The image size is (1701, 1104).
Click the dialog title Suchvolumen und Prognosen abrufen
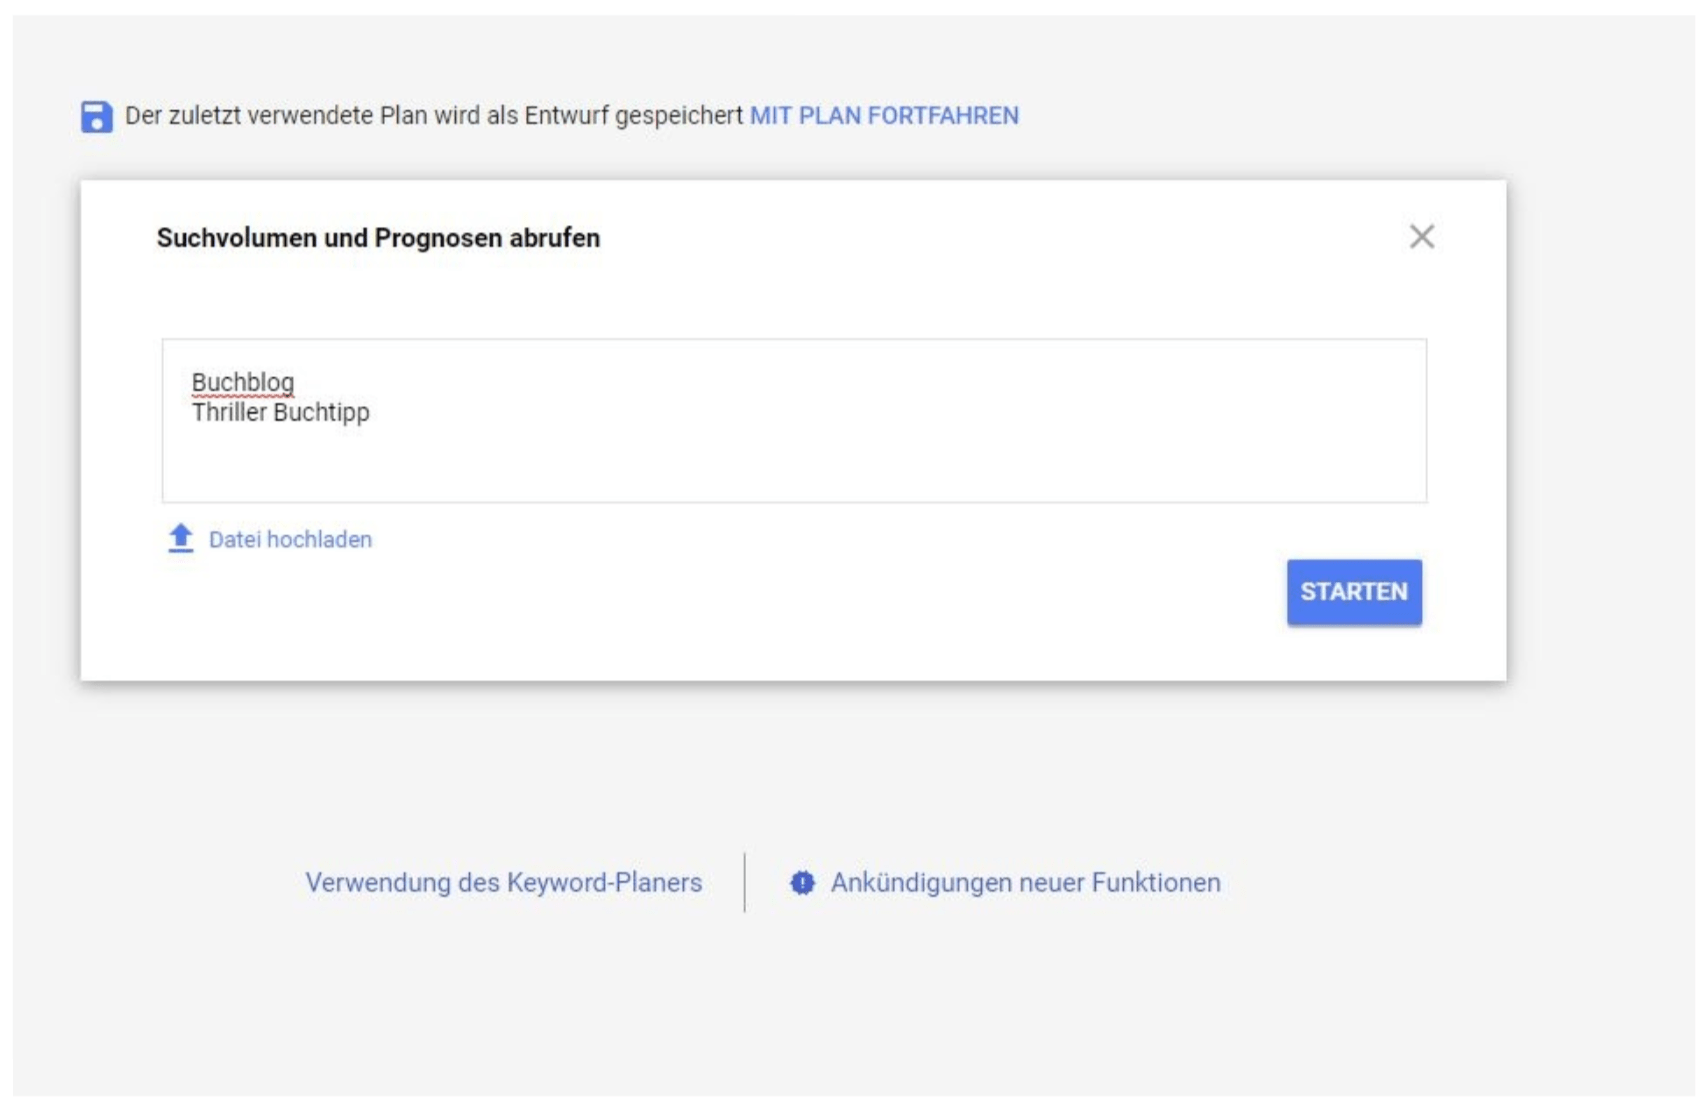pyautogui.click(x=378, y=238)
